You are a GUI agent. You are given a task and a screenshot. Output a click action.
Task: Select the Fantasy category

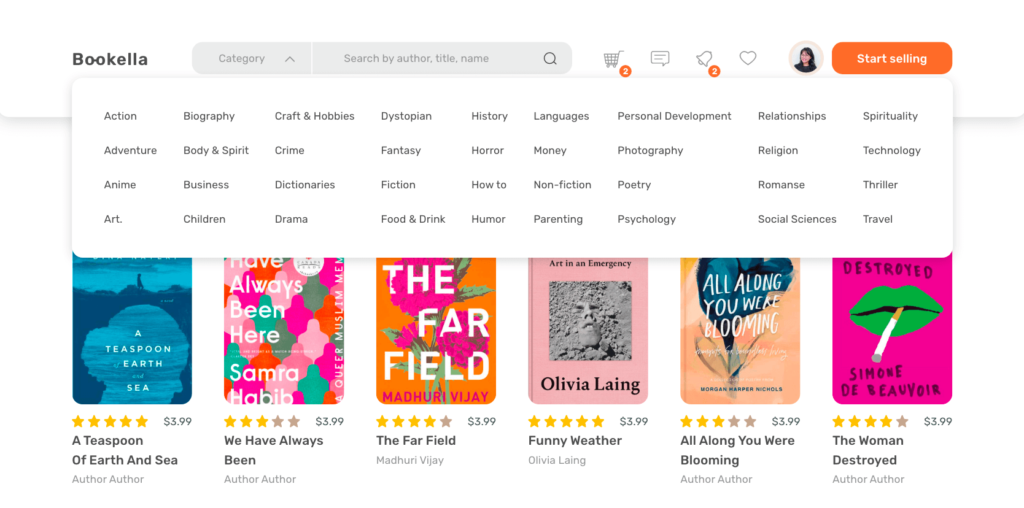pos(400,150)
